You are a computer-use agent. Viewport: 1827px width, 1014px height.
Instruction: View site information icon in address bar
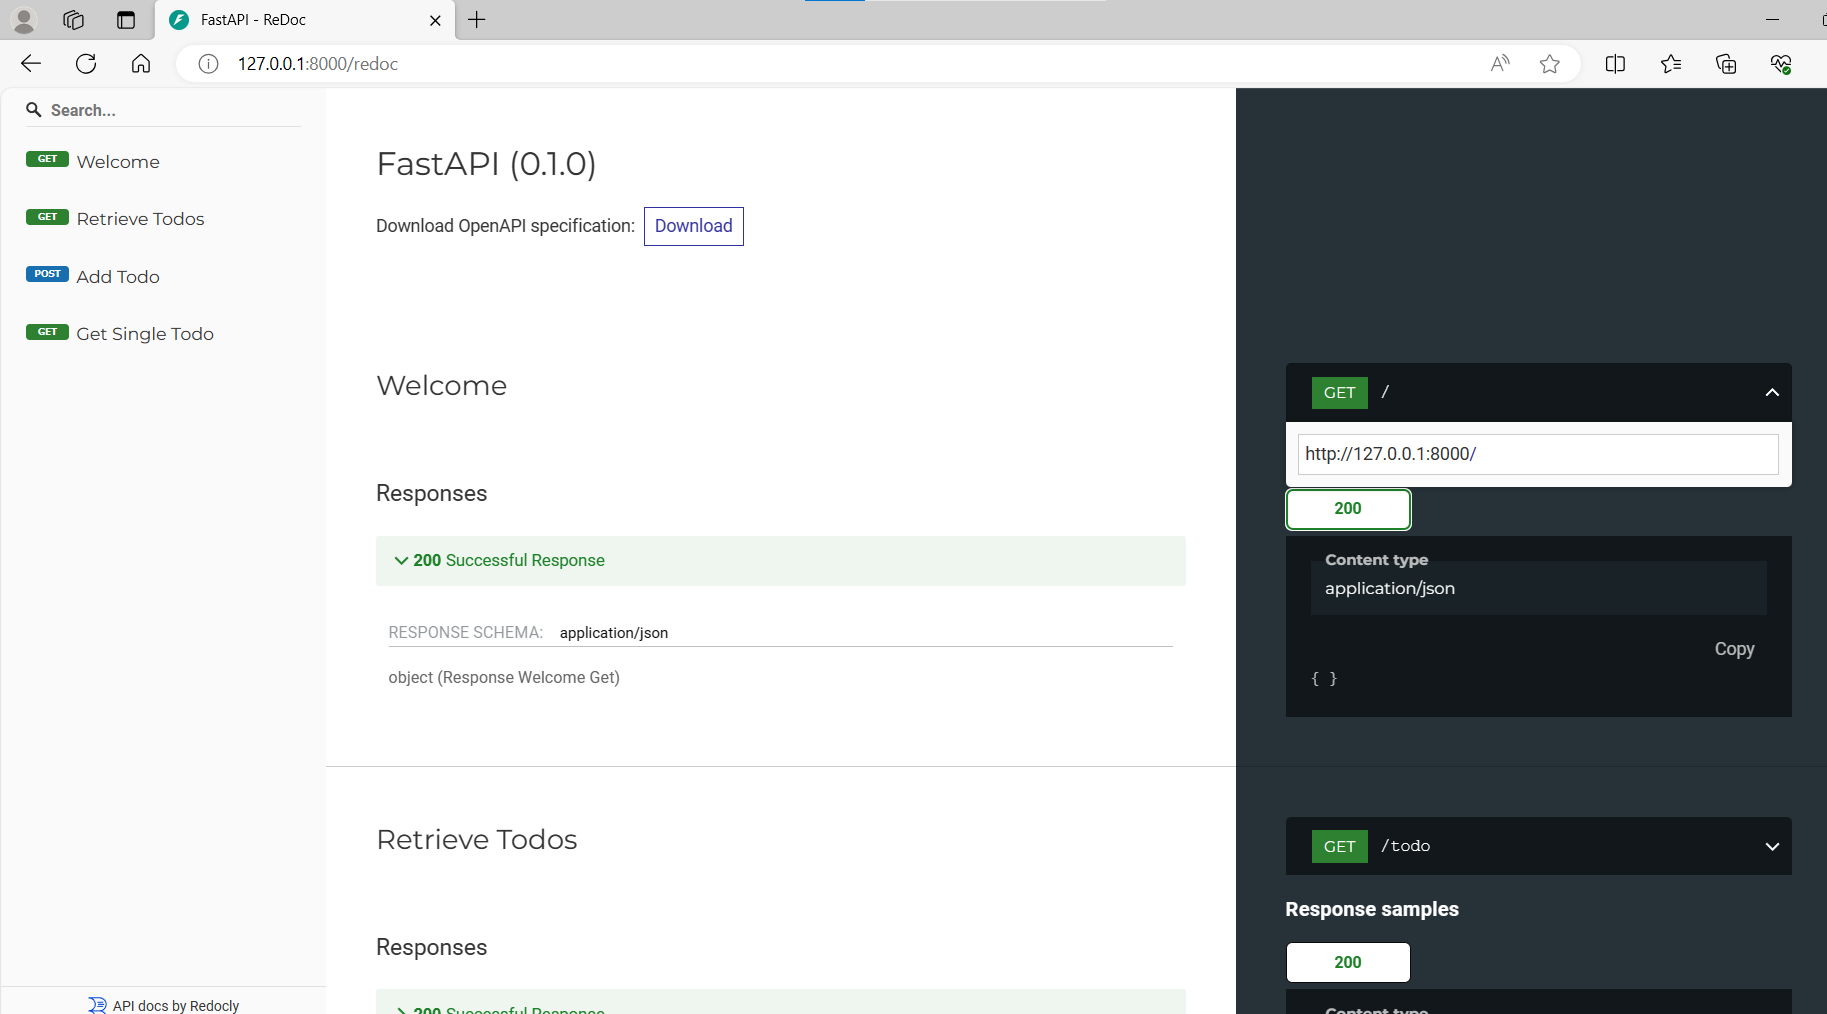(x=208, y=64)
